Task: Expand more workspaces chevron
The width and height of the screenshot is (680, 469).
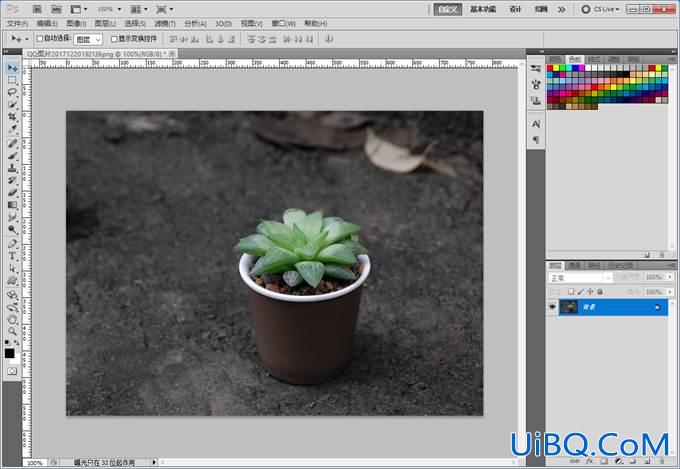Action: pyautogui.click(x=562, y=10)
